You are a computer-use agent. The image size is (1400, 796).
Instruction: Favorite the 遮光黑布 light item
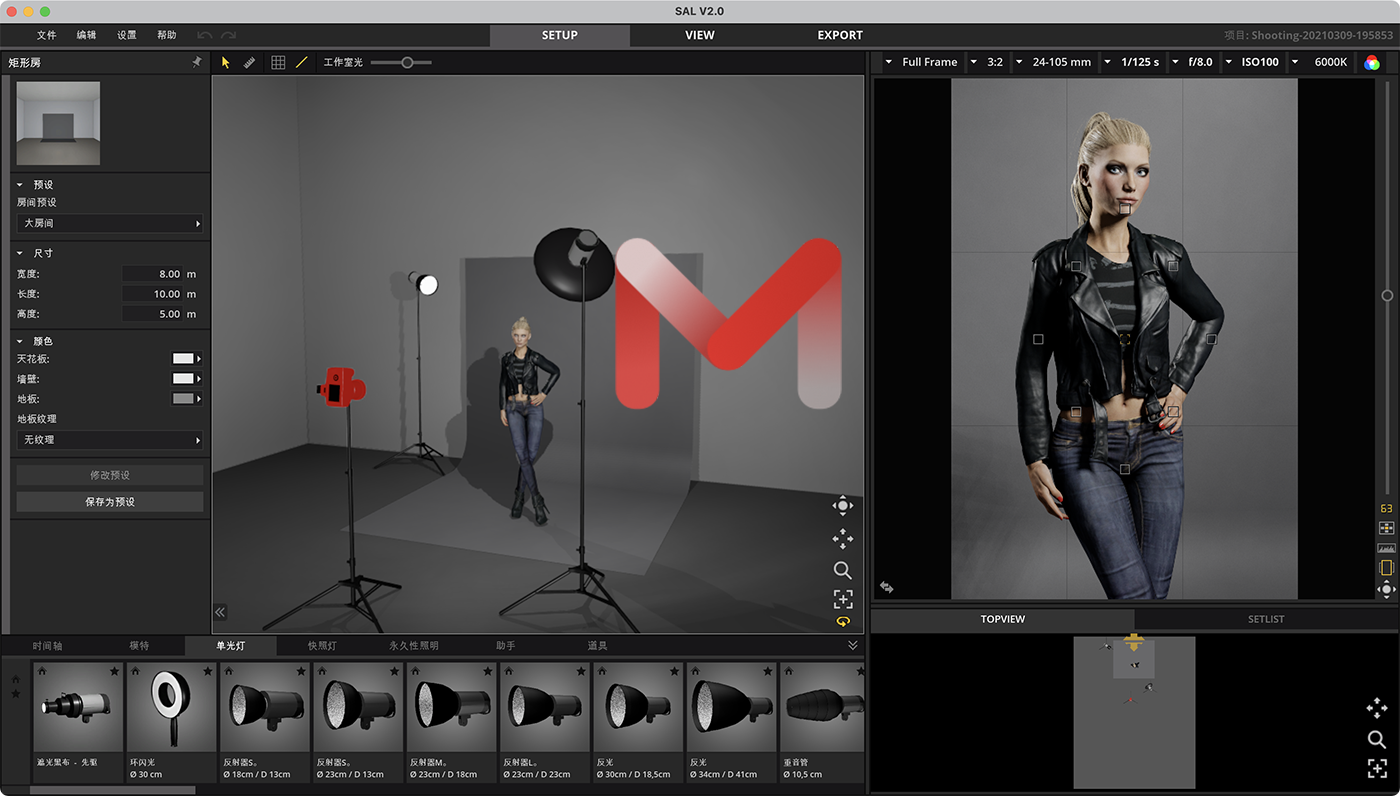coord(114,671)
